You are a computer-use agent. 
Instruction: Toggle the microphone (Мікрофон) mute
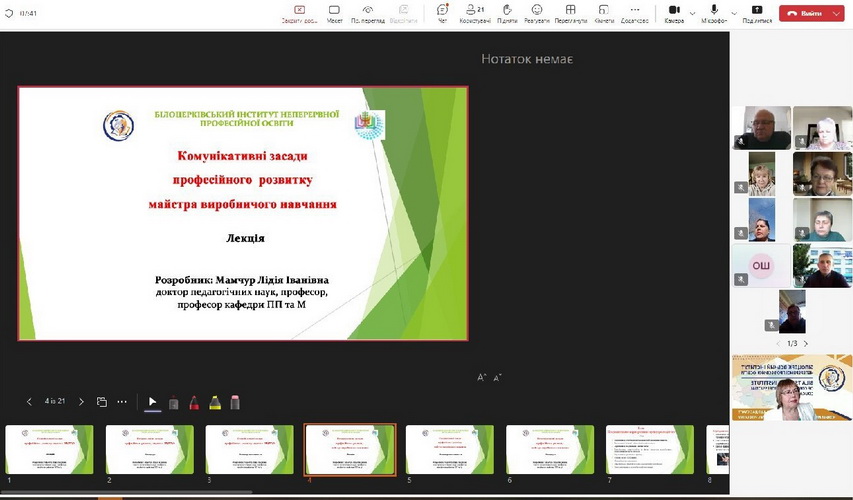pyautogui.click(x=713, y=11)
